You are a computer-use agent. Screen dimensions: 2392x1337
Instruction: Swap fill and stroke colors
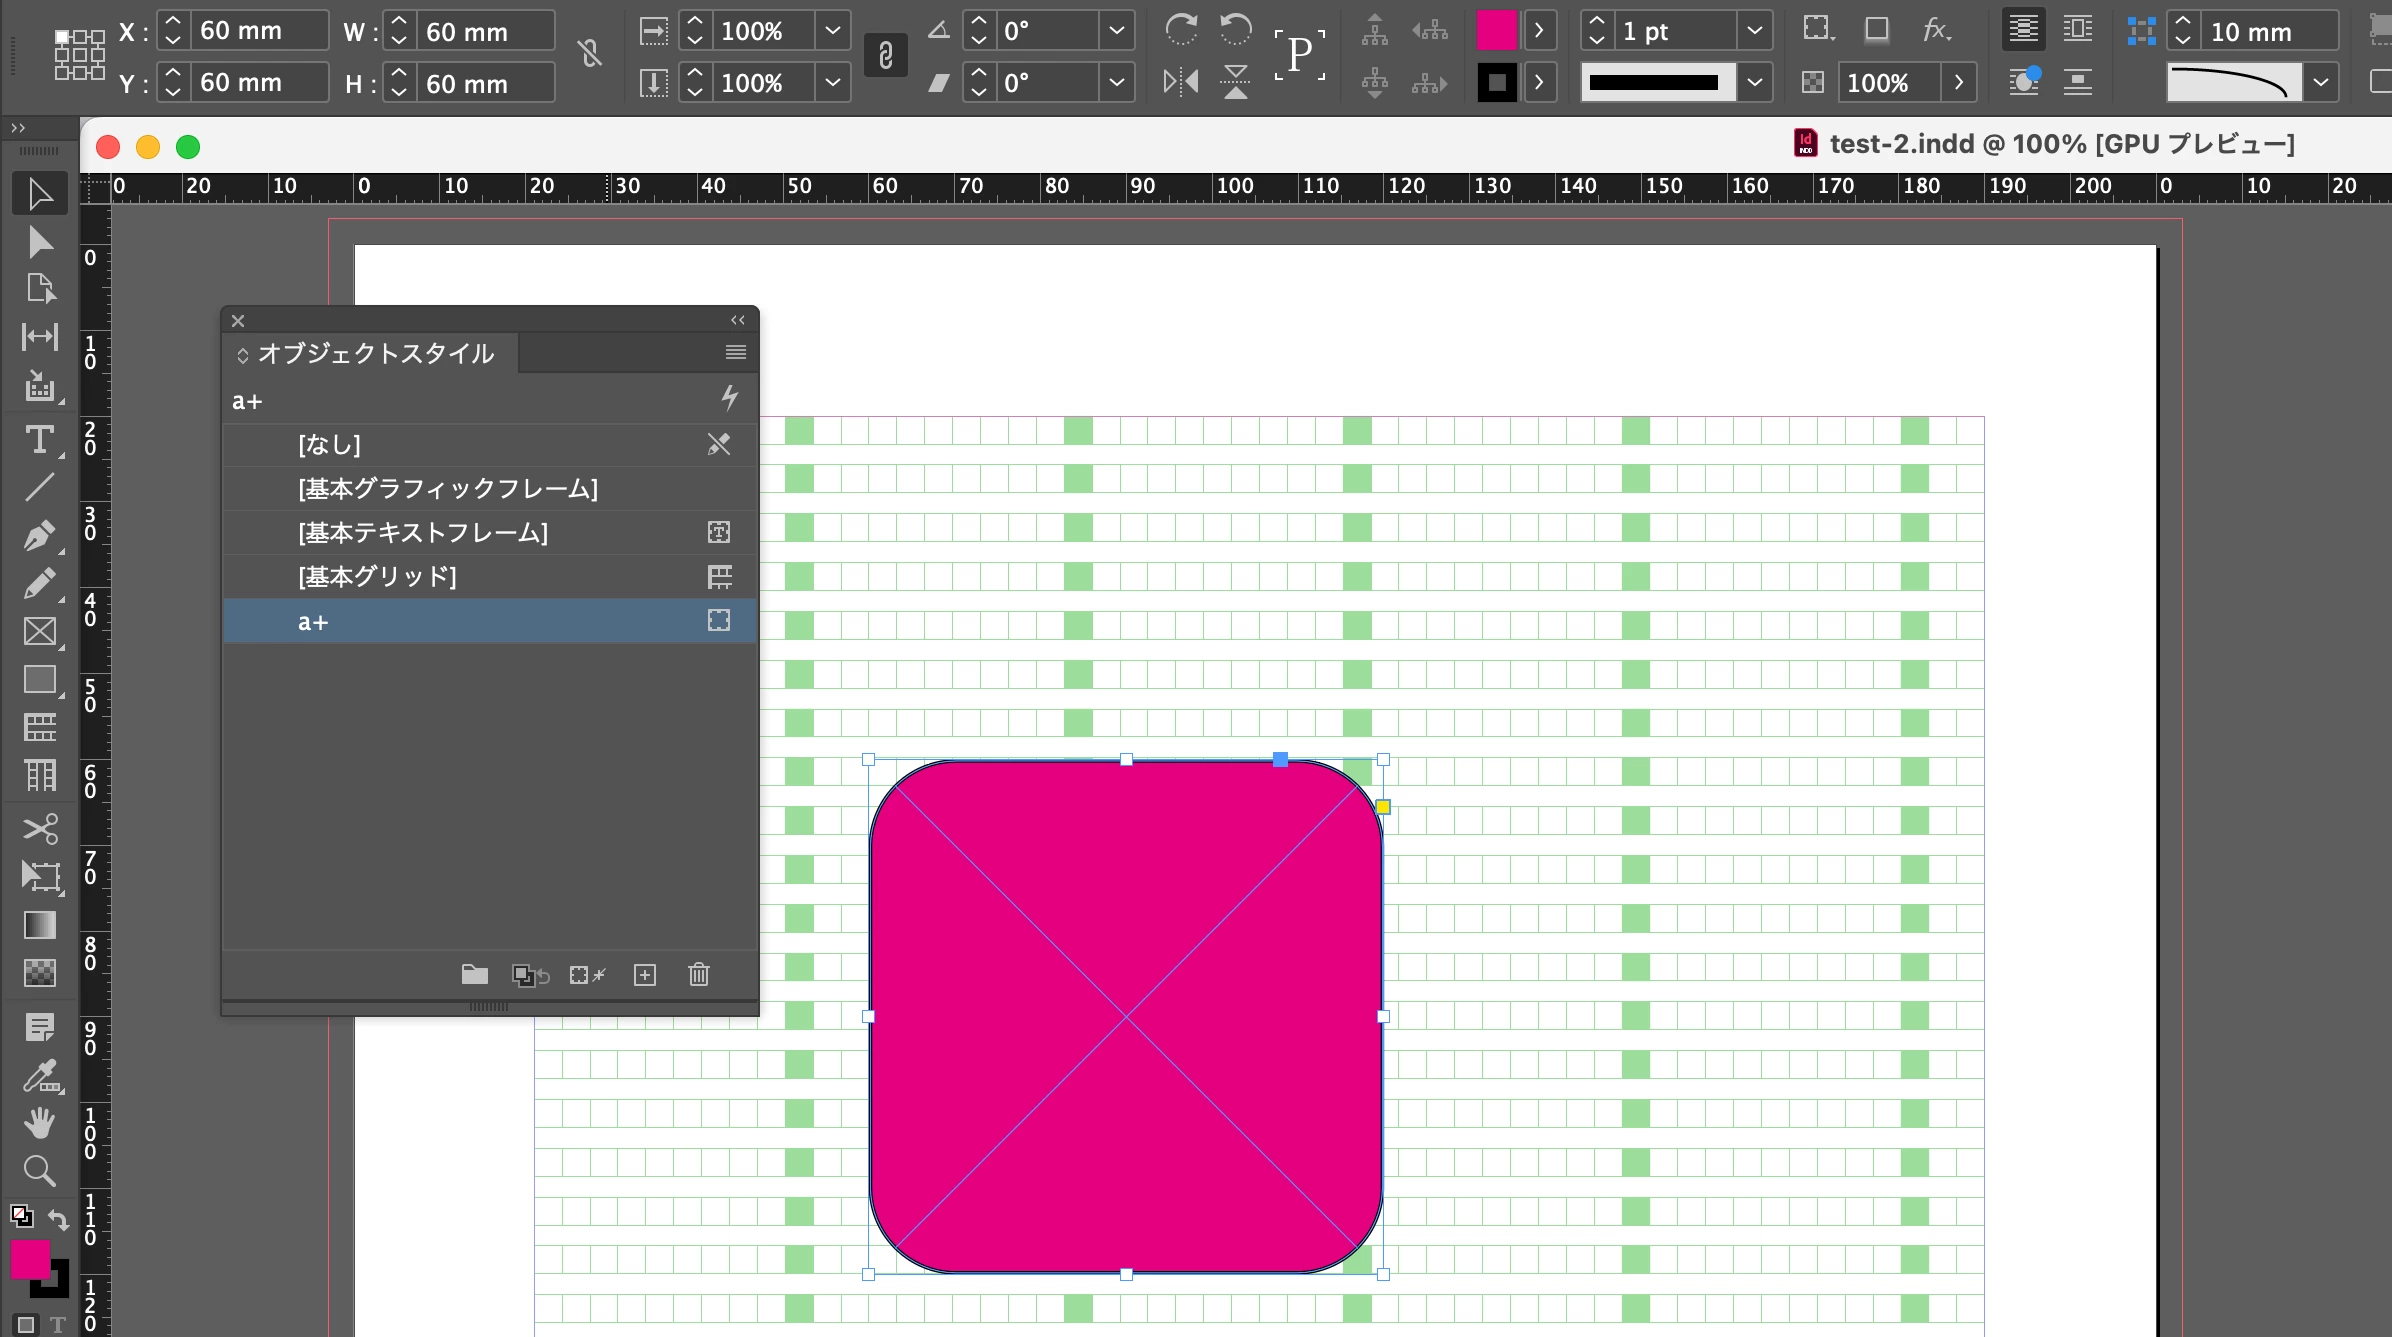pyautogui.click(x=59, y=1220)
